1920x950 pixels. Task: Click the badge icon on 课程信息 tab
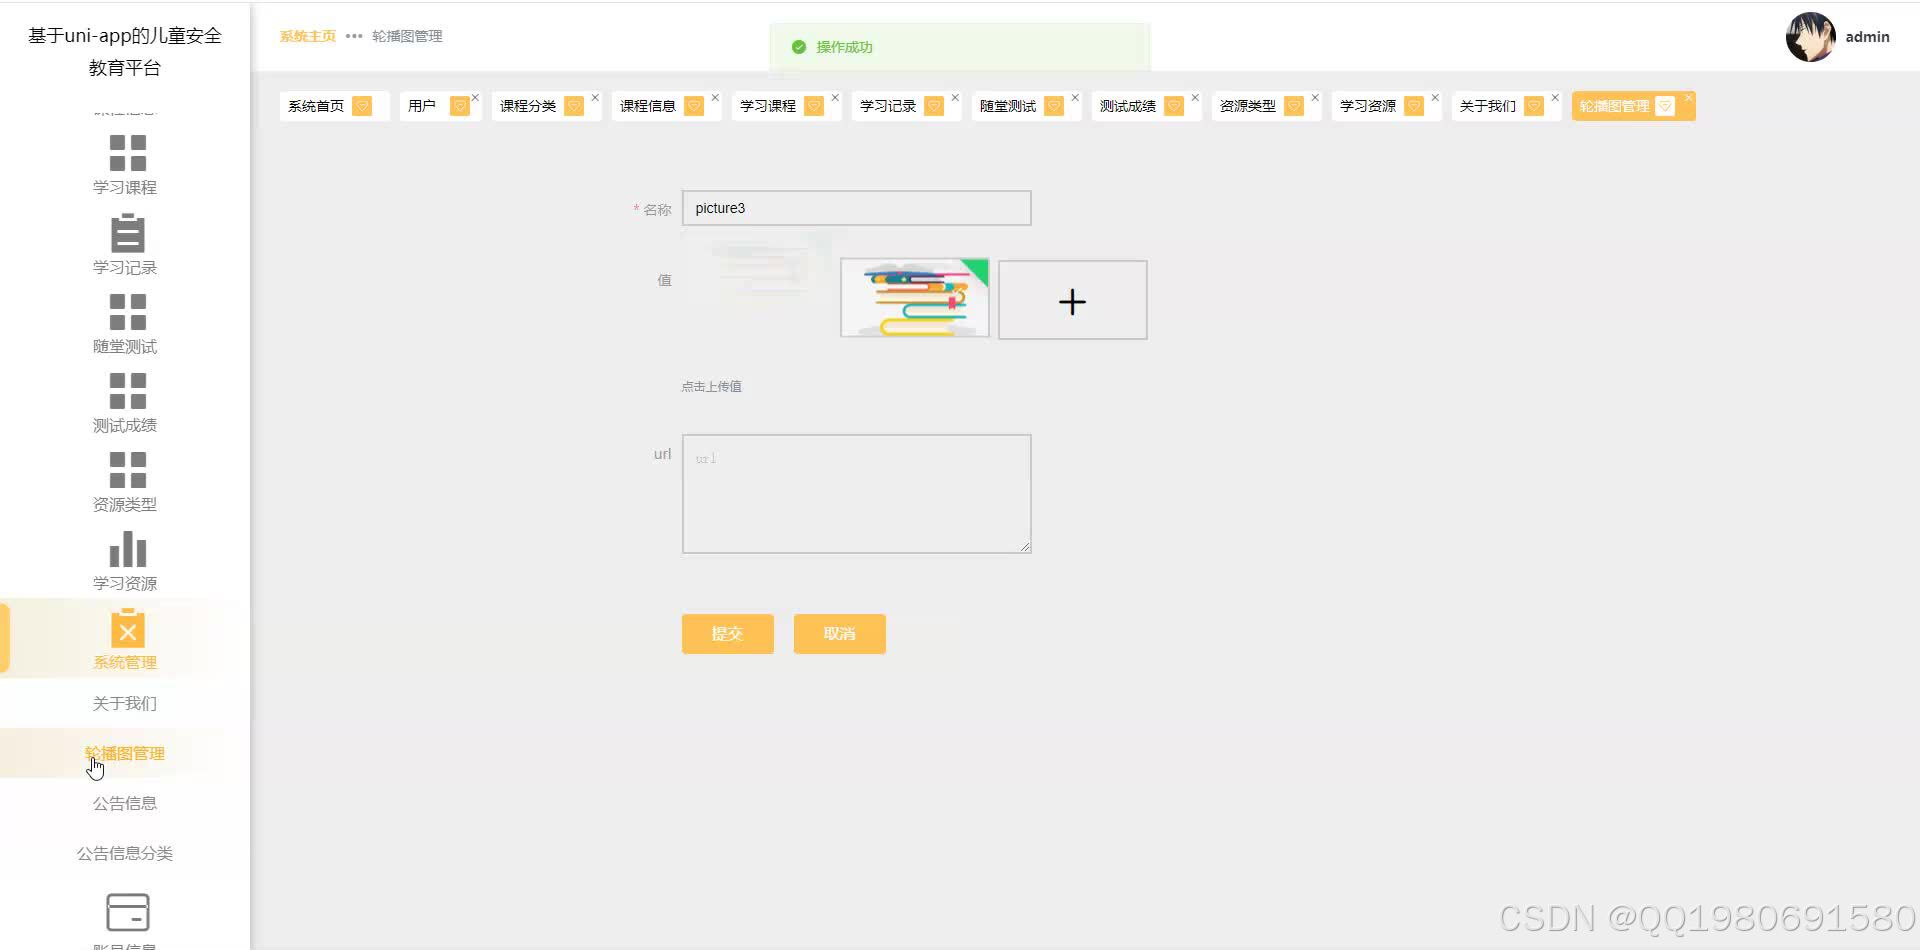pos(694,106)
